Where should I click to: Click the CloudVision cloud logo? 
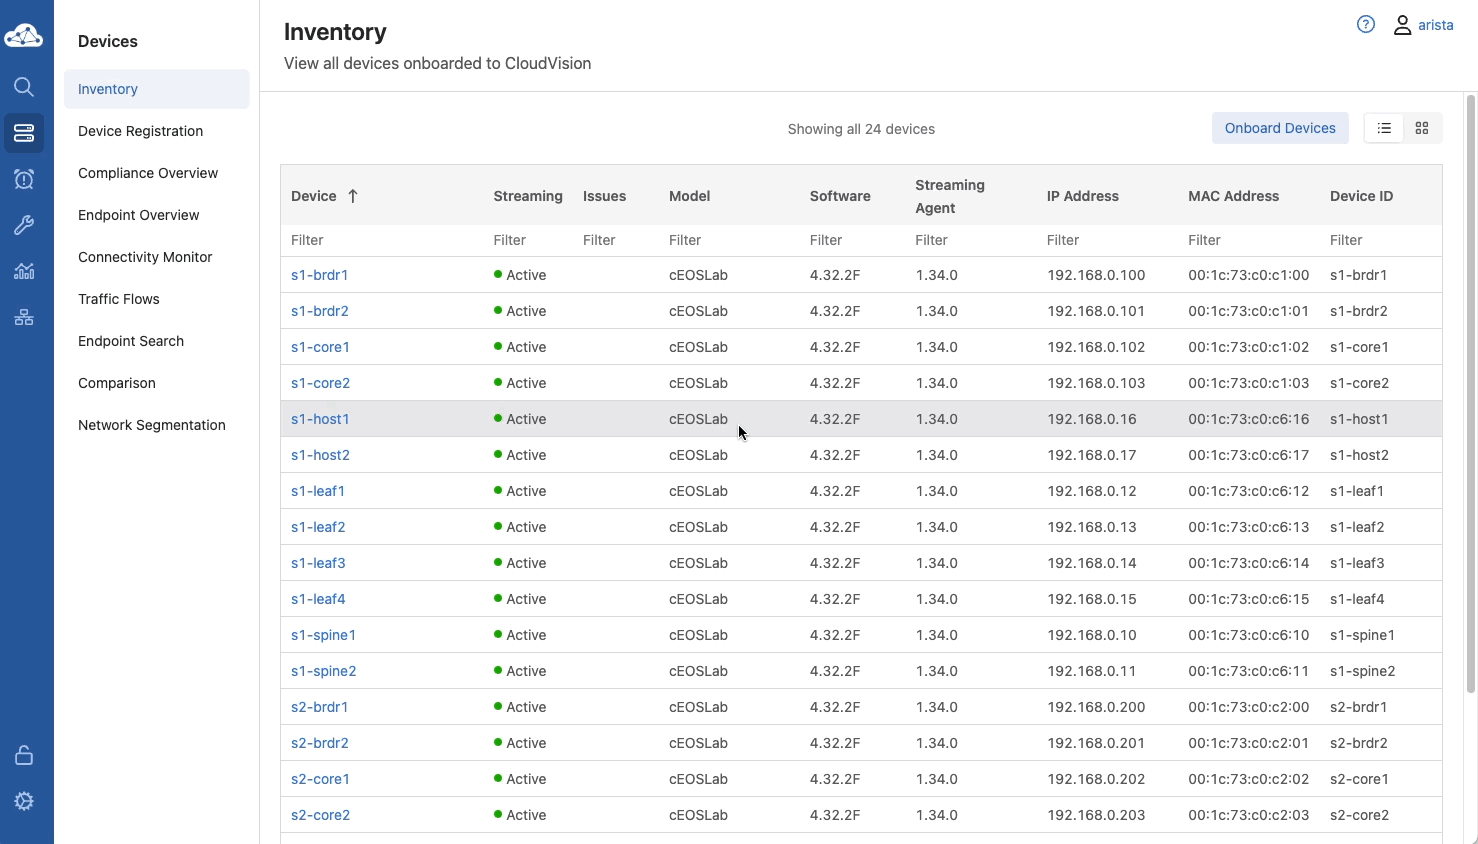coord(24,37)
